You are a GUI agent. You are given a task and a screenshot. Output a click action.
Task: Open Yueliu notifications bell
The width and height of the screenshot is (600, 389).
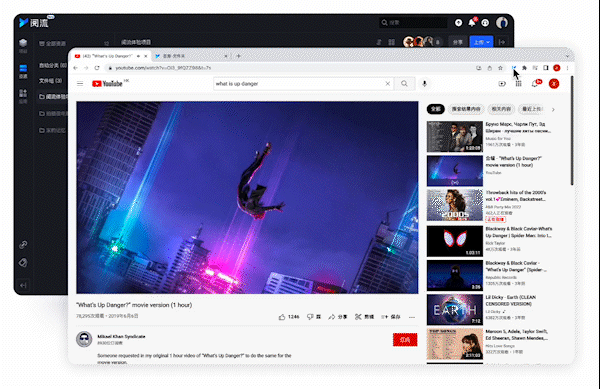tap(472, 23)
